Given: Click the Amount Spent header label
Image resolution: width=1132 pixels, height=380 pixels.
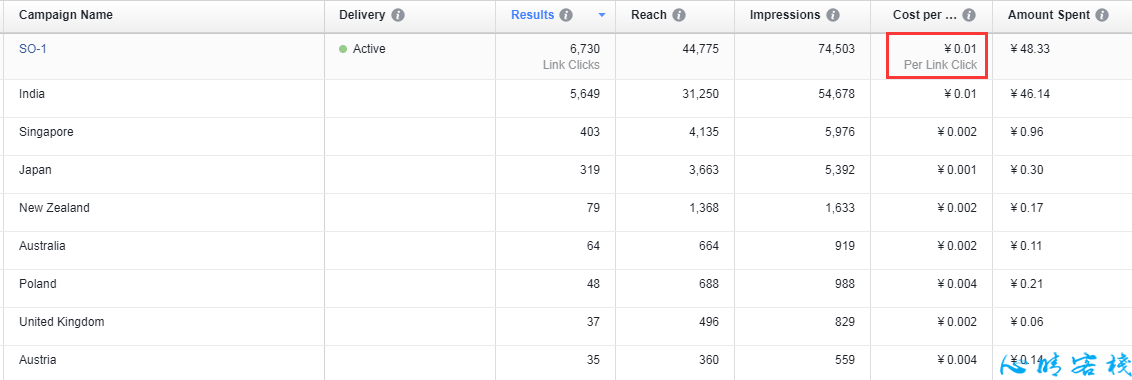Looking at the screenshot, I should [1049, 15].
